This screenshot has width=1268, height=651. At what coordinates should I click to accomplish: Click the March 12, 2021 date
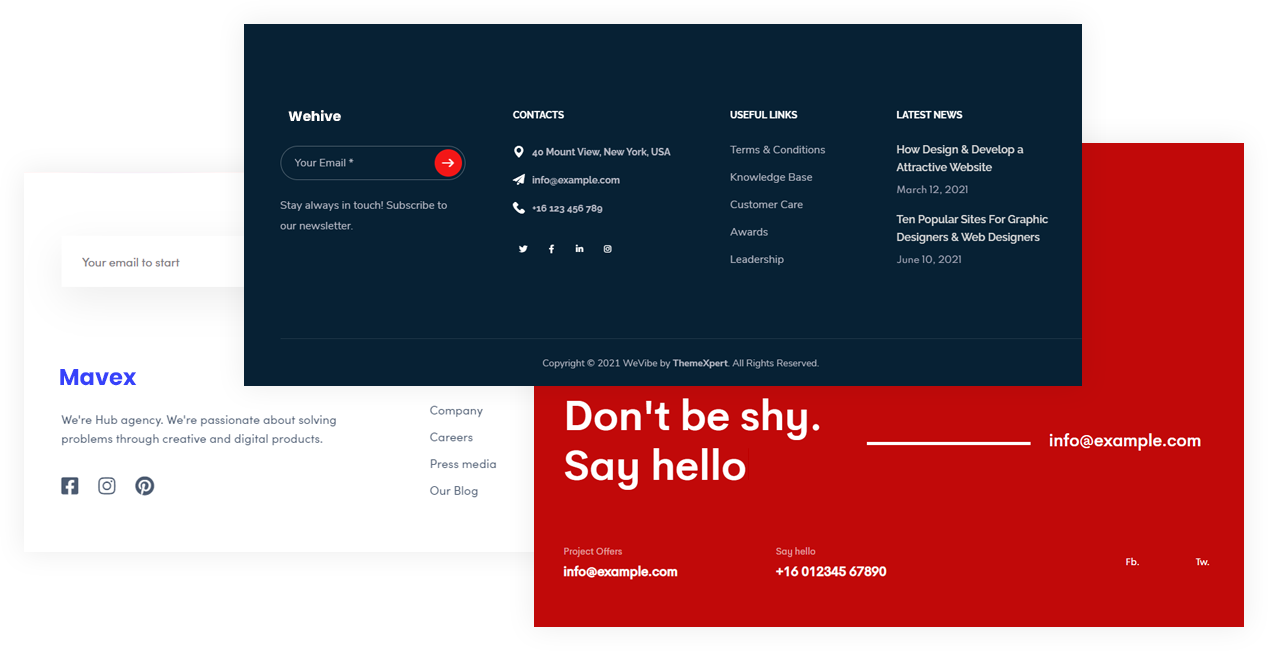932,189
